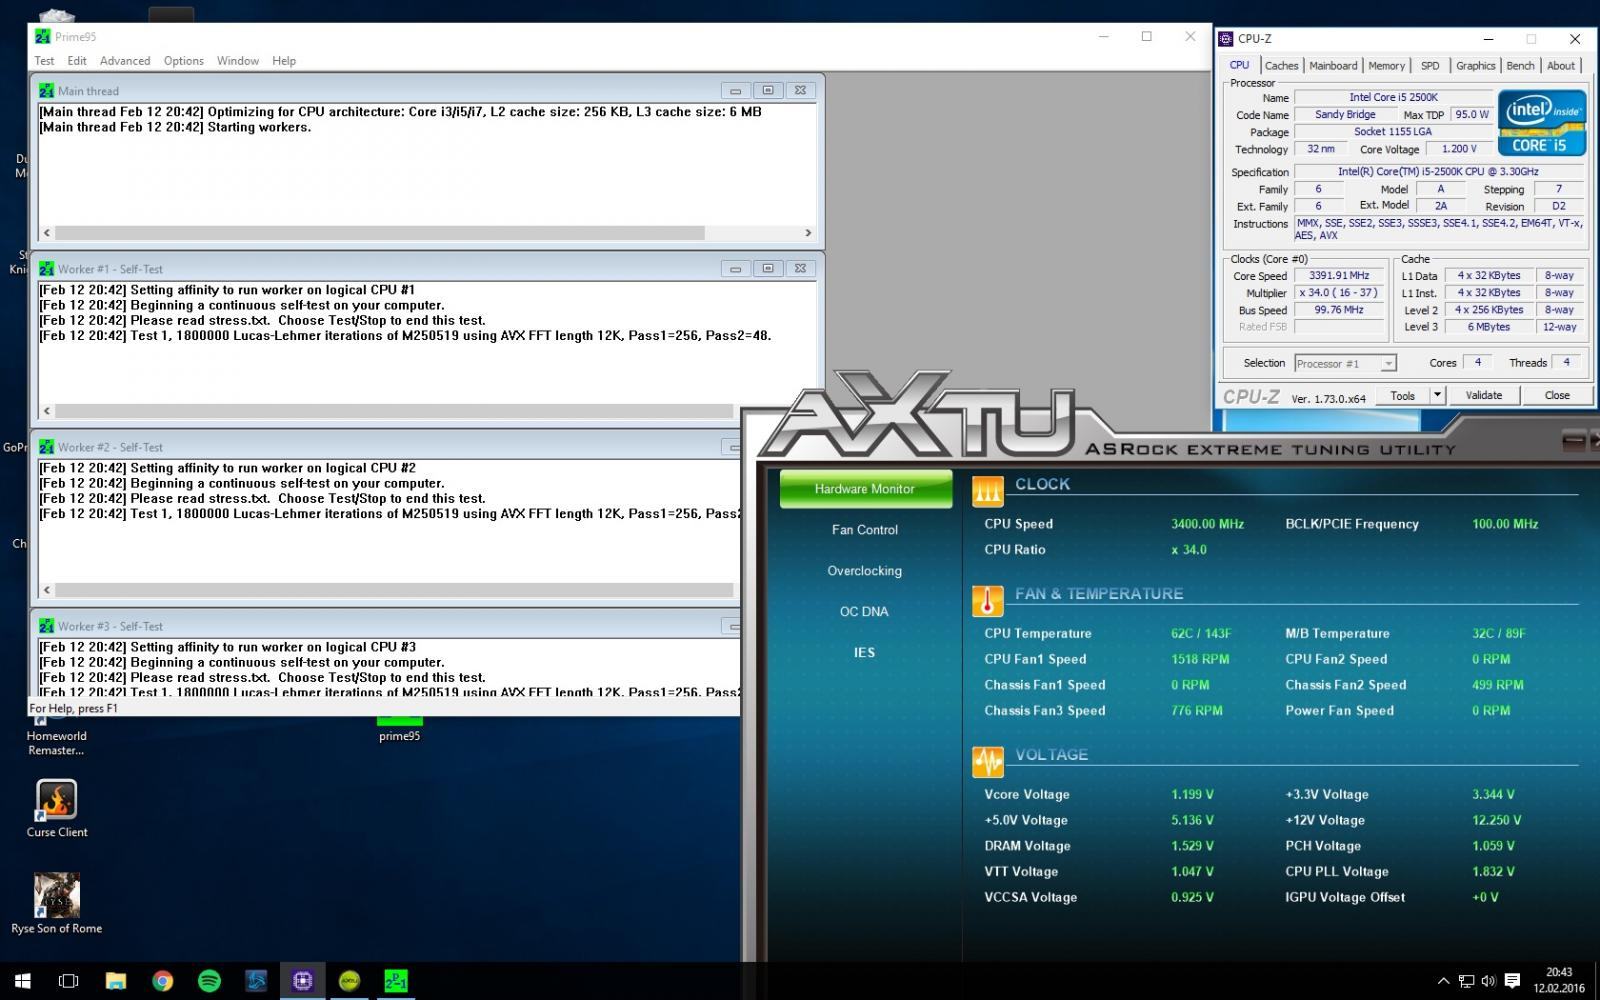Open Overclocking section in AXTU
This screenshot has height=1000, width=1600.
(865, 571)
